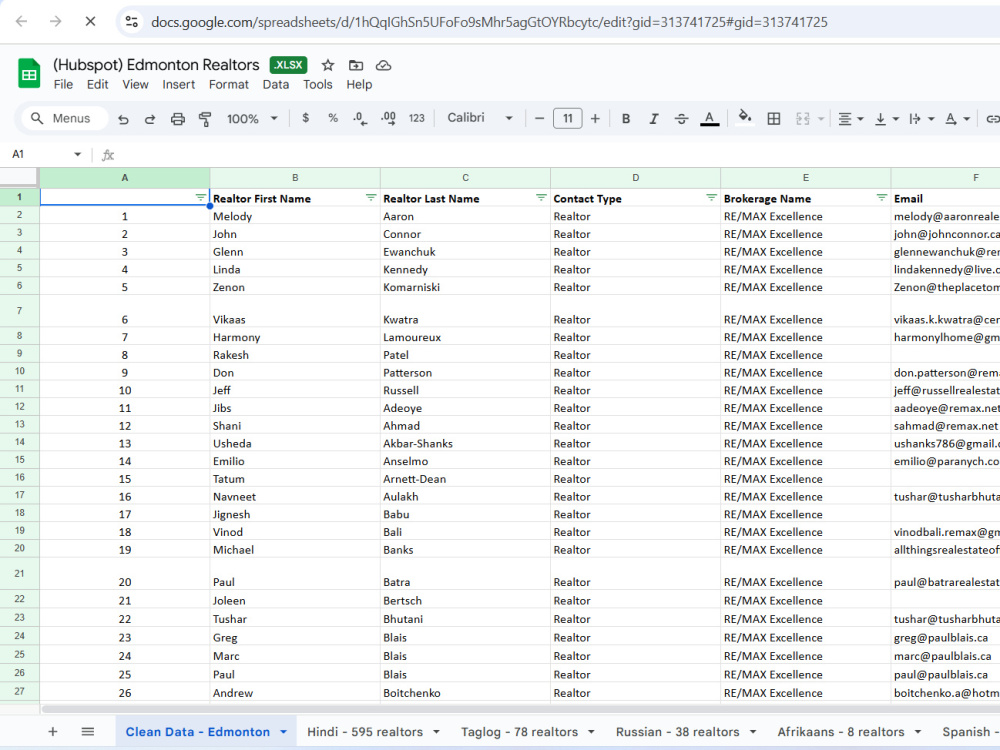Switch to Russian - 38 realtors tab
Image resolution: width=1000 pixels, height=750 pixels.
[x=677, y=732]
